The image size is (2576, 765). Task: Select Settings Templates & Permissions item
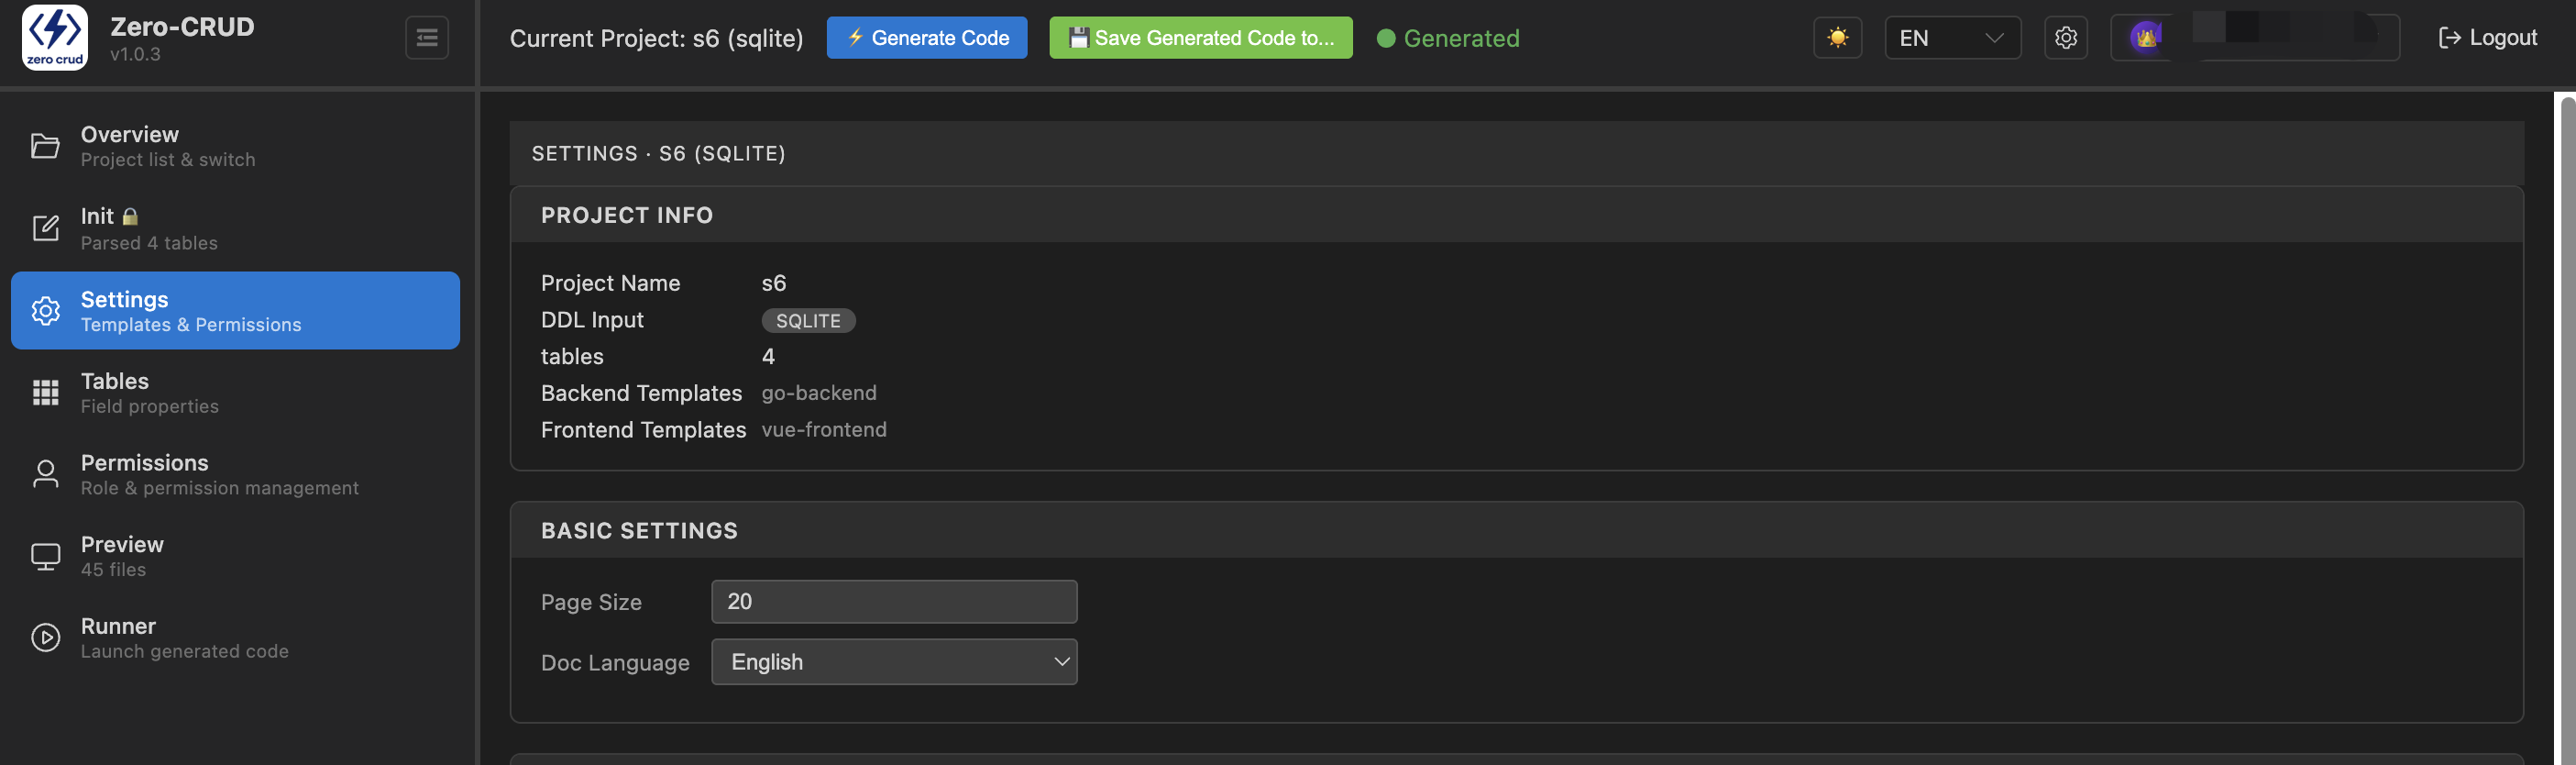click(235, 311)
